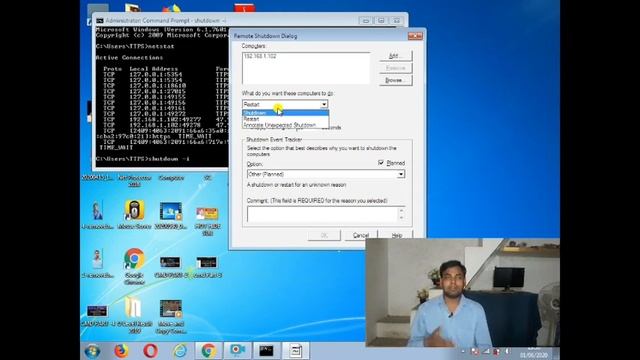Screen dimensions: 640x360
Task: Choose Restart in the open dropdown list
Action: (x=285, y=119)
